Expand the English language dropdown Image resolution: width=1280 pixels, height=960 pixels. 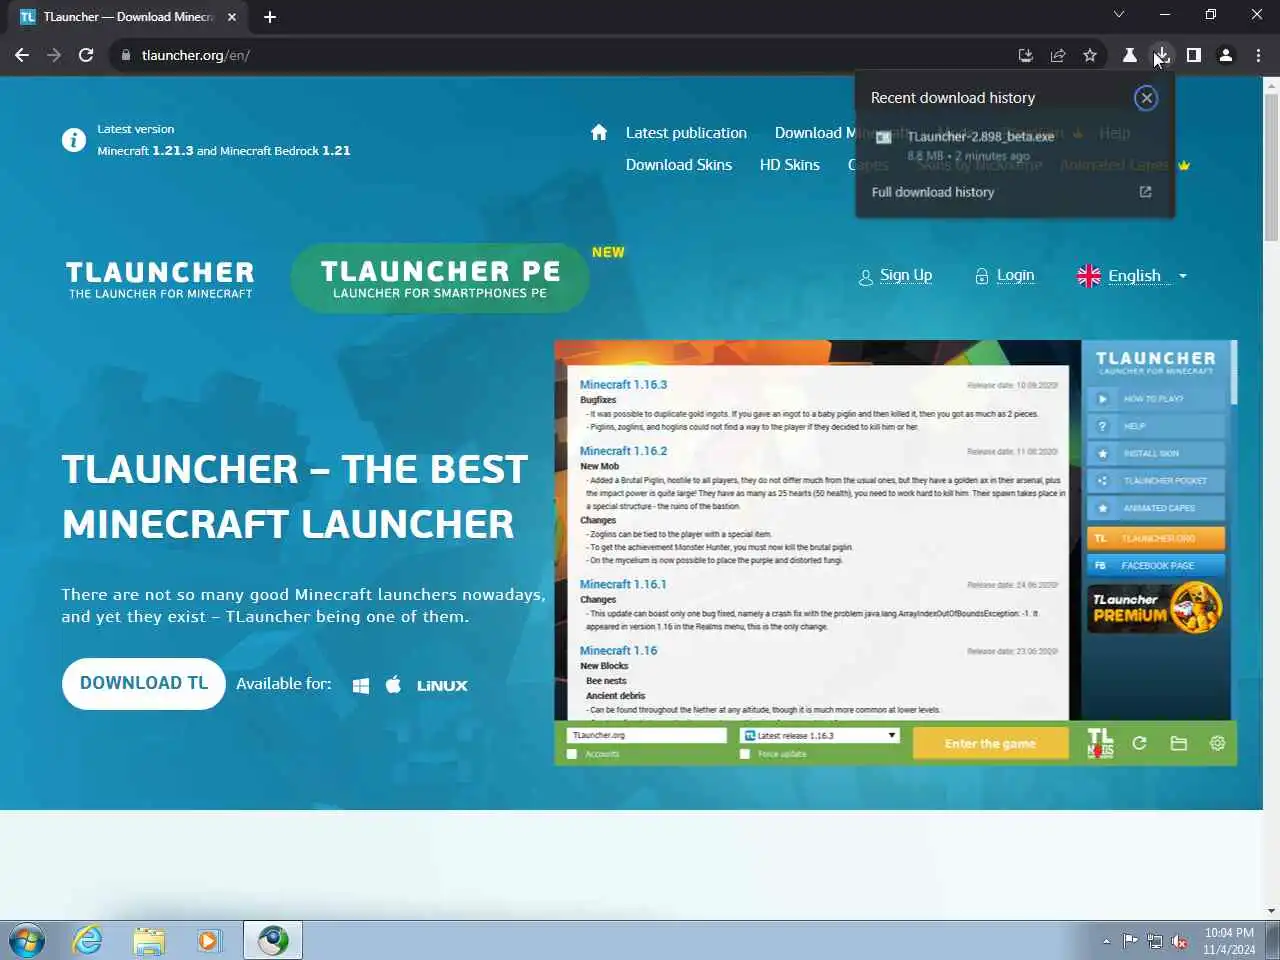pyautogui.click(x=1132, y=276)
